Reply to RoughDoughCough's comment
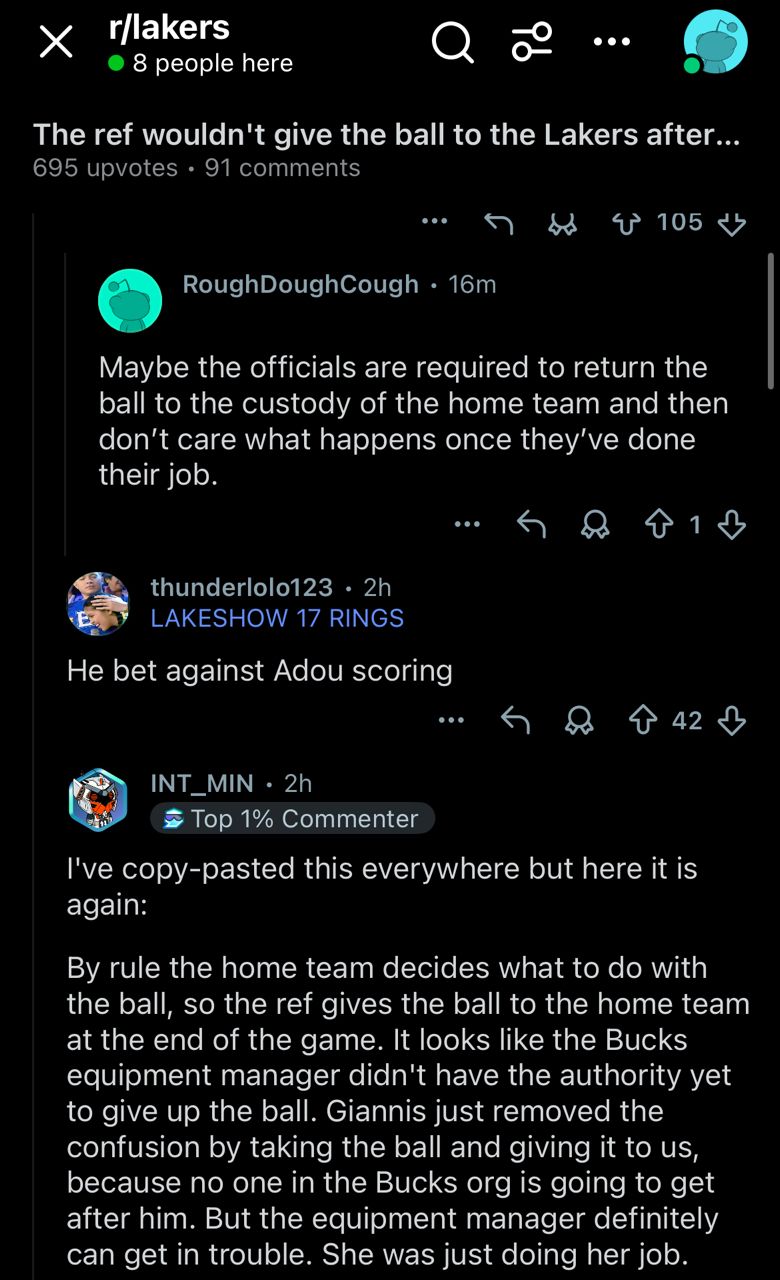This screenshot has width=780, height=1280. coord(531,525)
